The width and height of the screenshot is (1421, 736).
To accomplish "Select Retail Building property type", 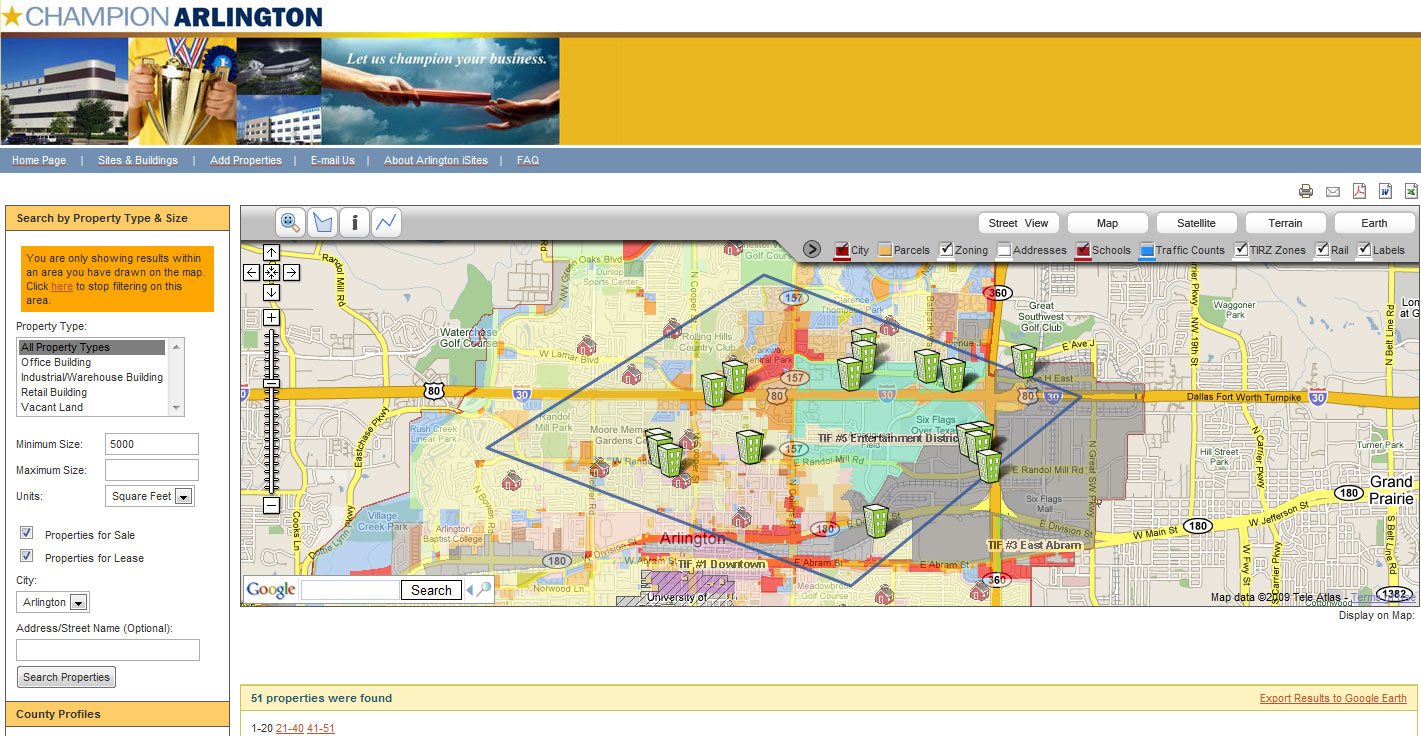I will (92, 393).
